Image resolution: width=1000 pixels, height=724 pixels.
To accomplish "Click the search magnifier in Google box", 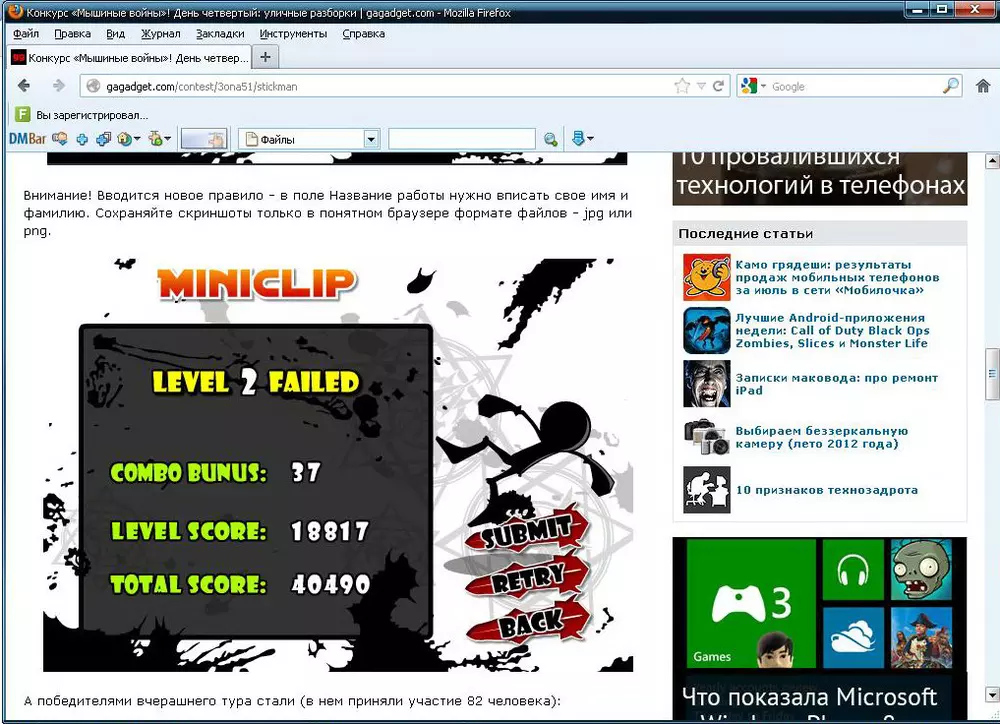I will [950, 86].
